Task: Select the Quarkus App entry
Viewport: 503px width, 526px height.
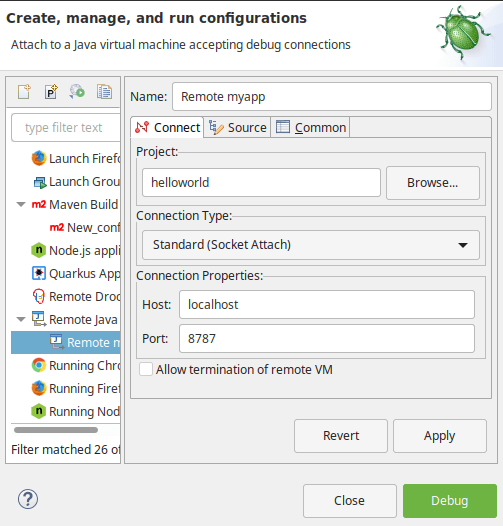Action: [x=76, y=273]
